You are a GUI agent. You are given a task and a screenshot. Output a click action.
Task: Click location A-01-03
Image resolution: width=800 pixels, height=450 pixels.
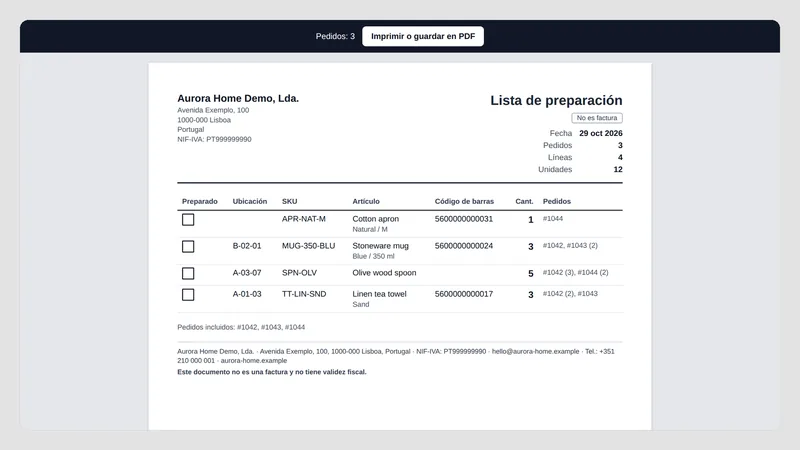(x=247, y=294)
